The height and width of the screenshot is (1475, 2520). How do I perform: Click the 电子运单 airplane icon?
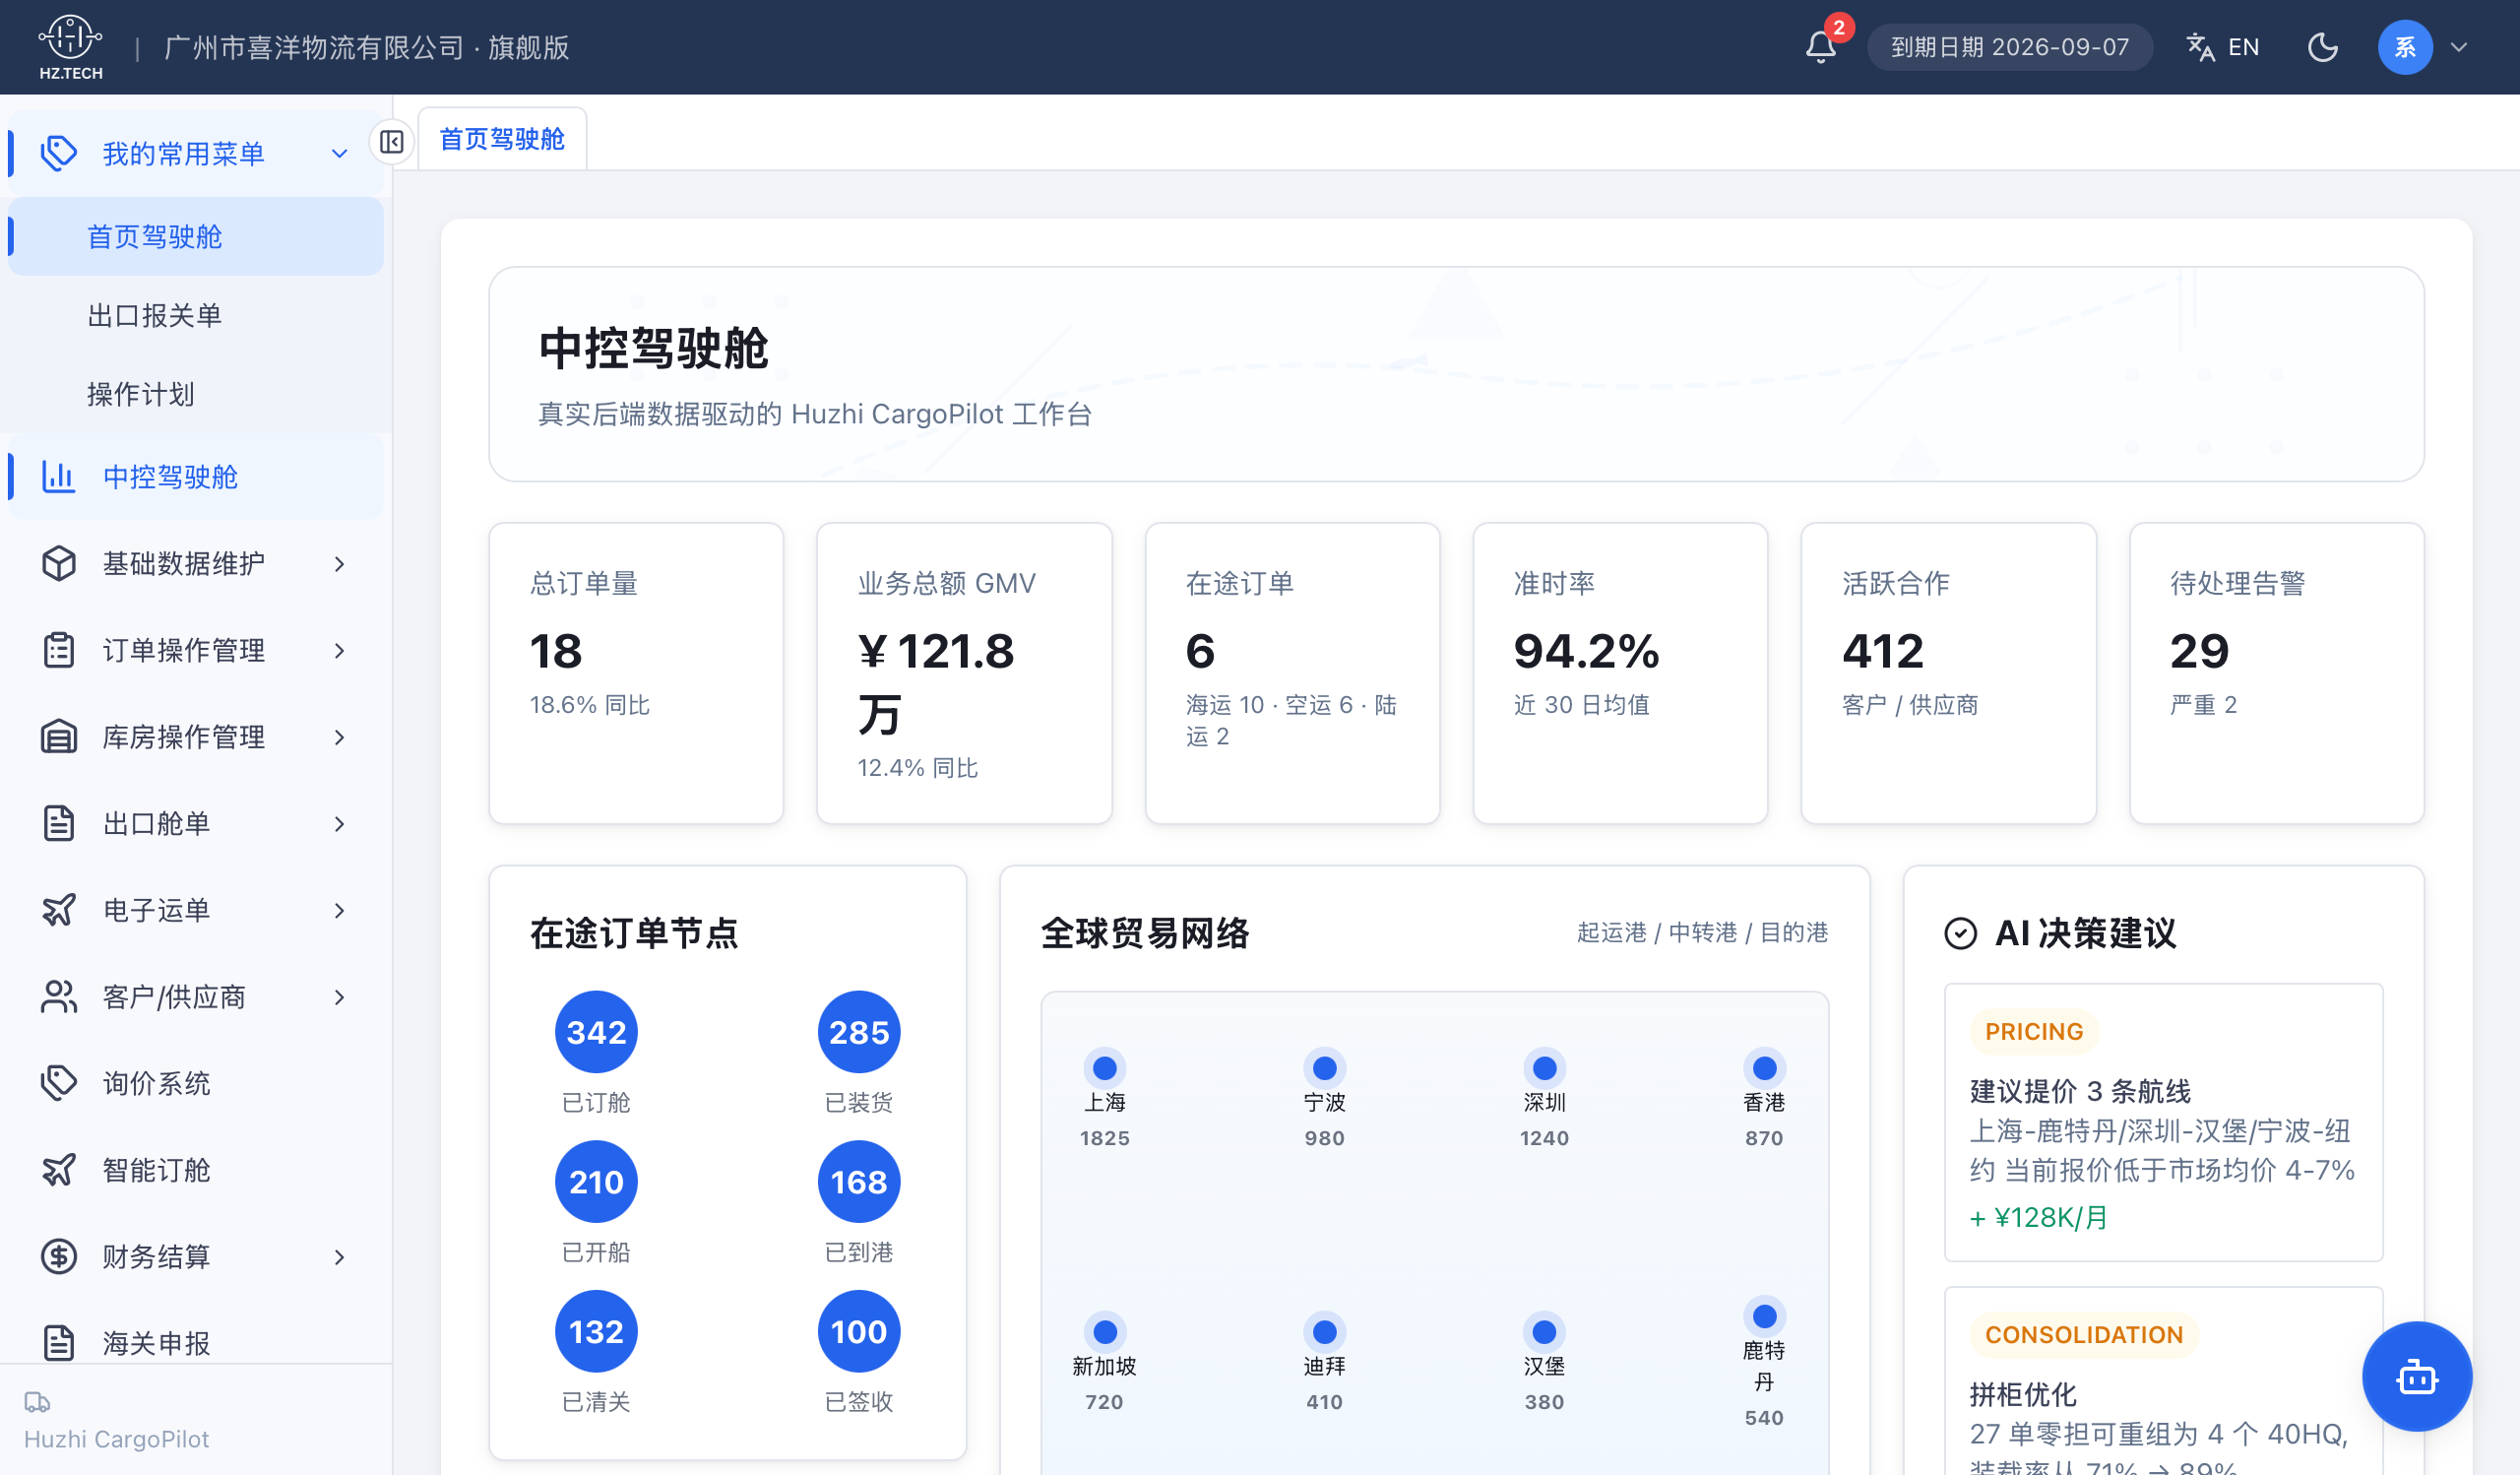[x=58, y=910]
